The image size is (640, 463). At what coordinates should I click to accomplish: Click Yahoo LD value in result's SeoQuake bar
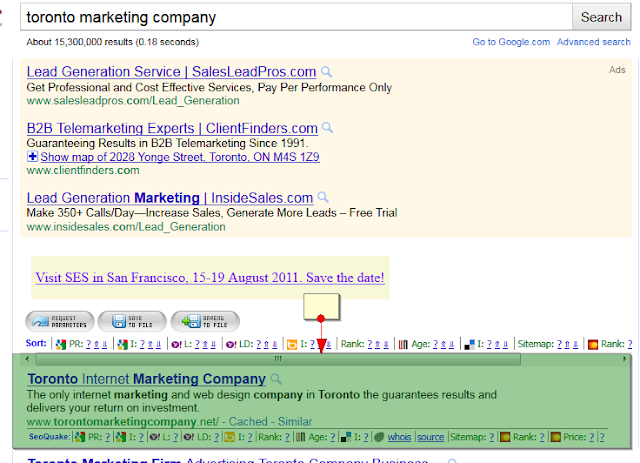(x=216, y=437)
